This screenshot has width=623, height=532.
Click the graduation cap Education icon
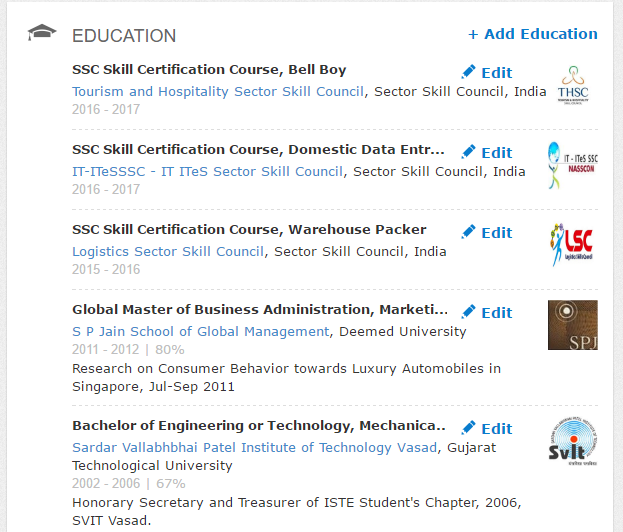tap(42, 32)
